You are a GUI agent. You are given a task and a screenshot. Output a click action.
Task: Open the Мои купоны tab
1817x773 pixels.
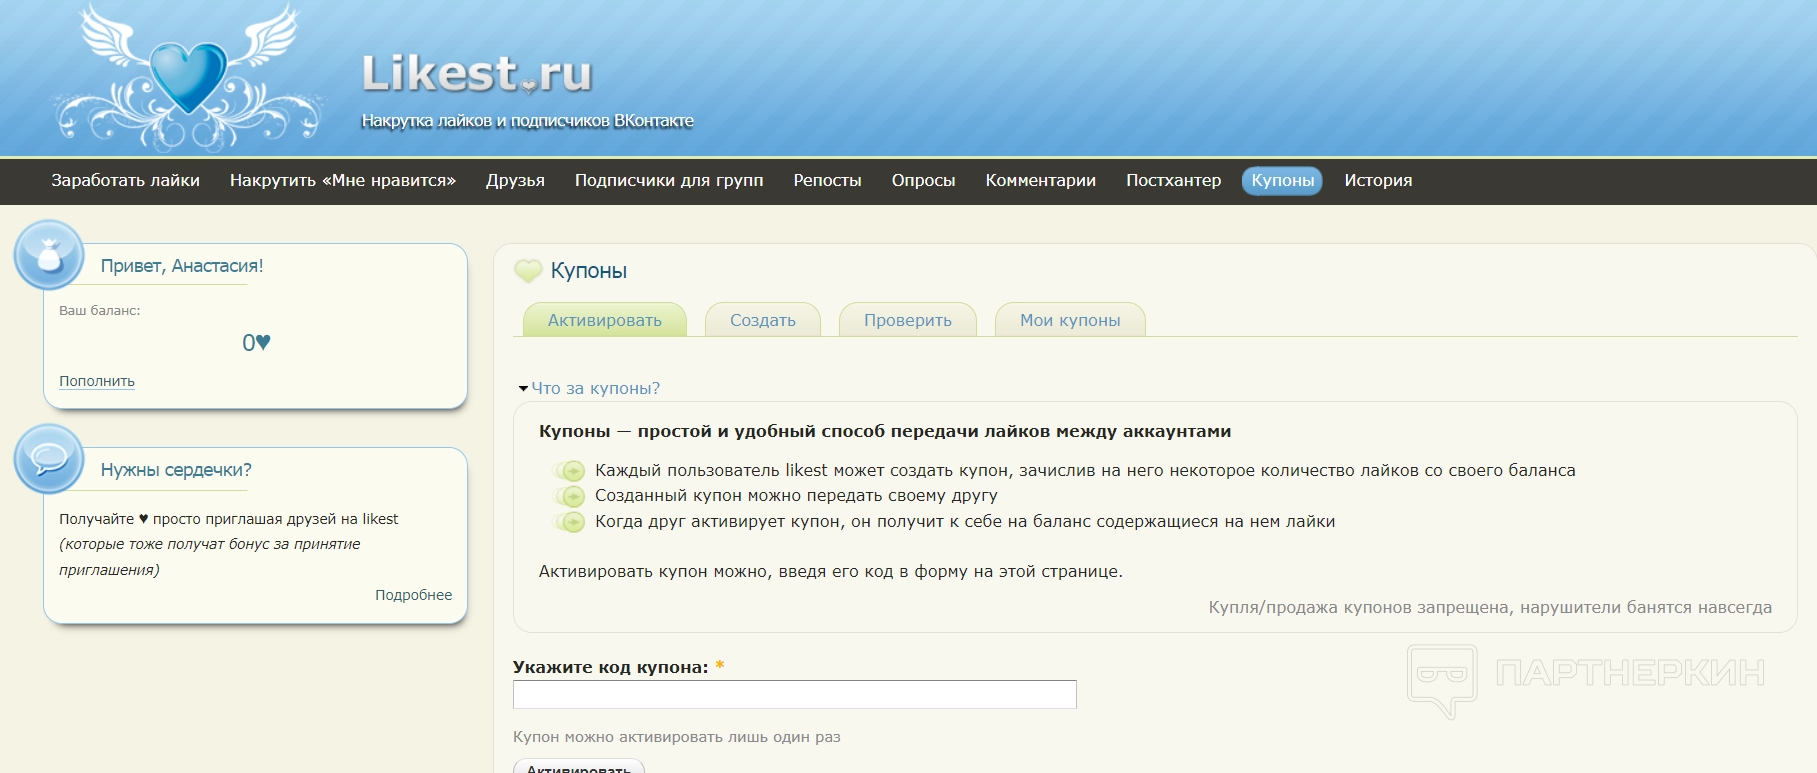pyautogui.click(x=1069, y=320)
